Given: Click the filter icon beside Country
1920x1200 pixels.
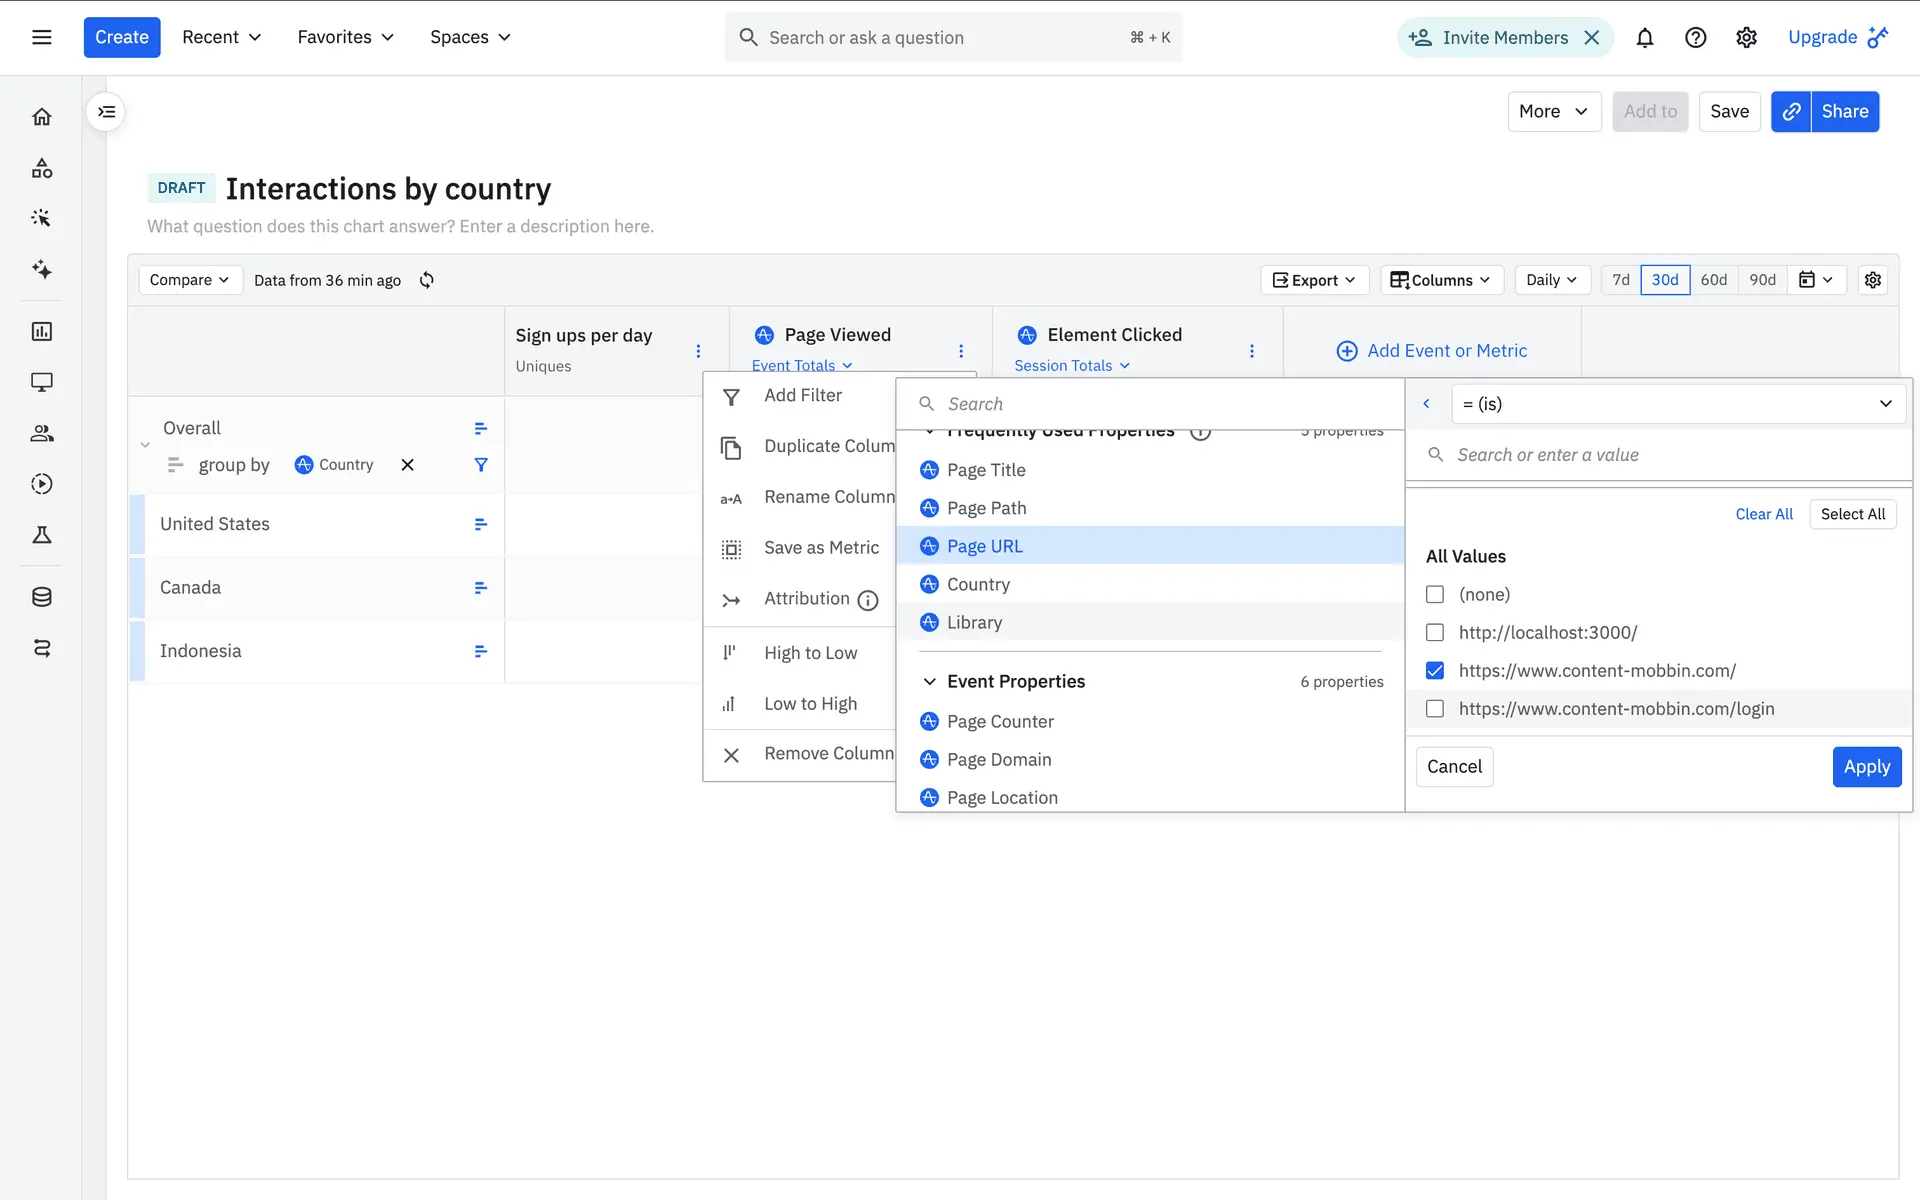Looking at the screenshot, I should click(x=481, y=465).
